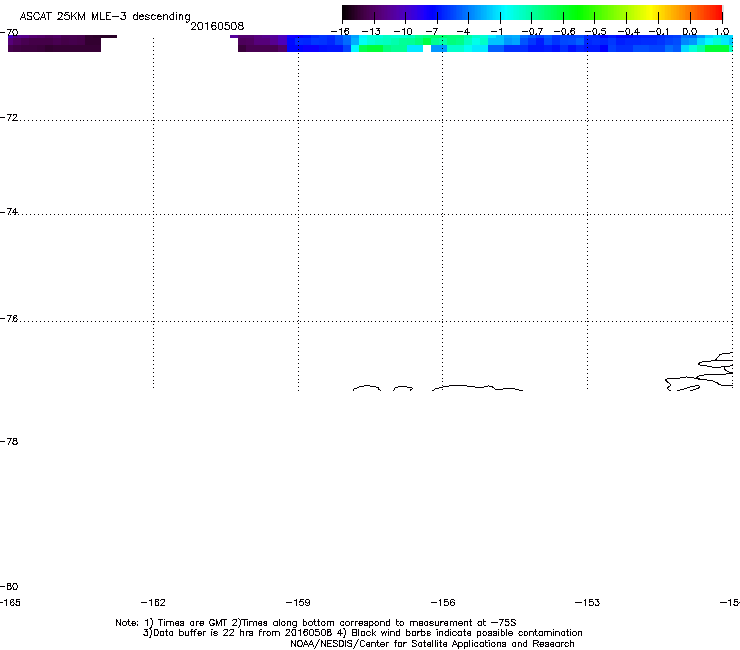Click the 'ASCAT 25KM MLE-3 descending' title
Image resolution: width=740 pixels, height=650 pixels.
105,17
